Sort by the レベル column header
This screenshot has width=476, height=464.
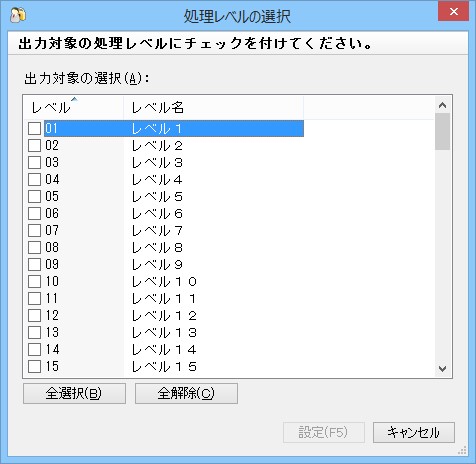[74, 108]
